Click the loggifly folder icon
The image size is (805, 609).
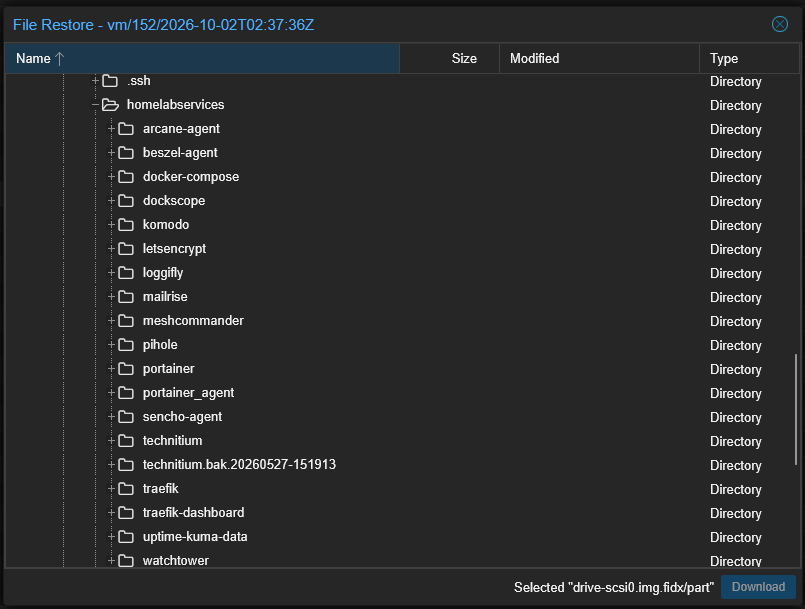pyautogui.click(x=126, y=273)
